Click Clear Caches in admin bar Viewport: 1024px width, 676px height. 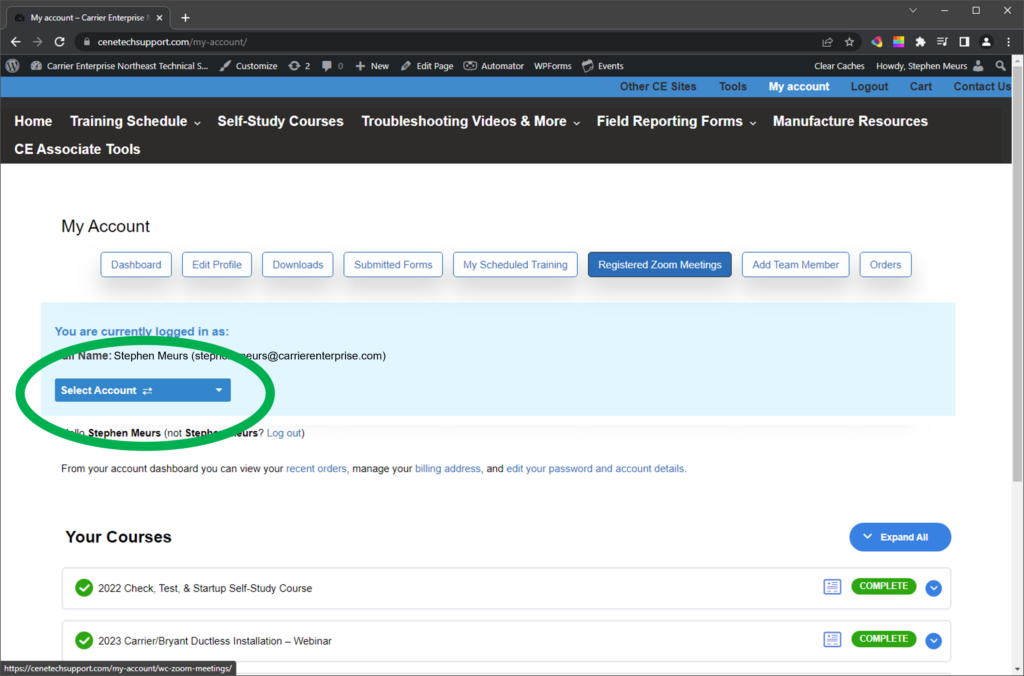pos(839,66)
